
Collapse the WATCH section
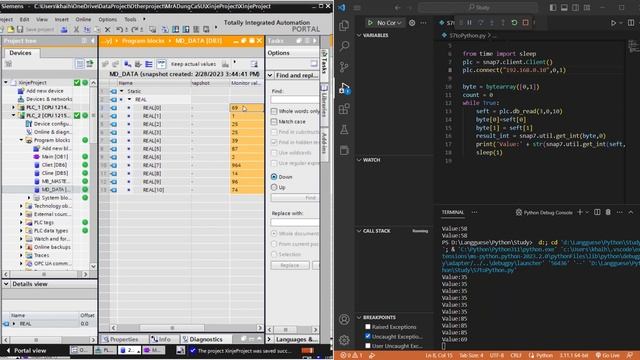coord(359,160)
